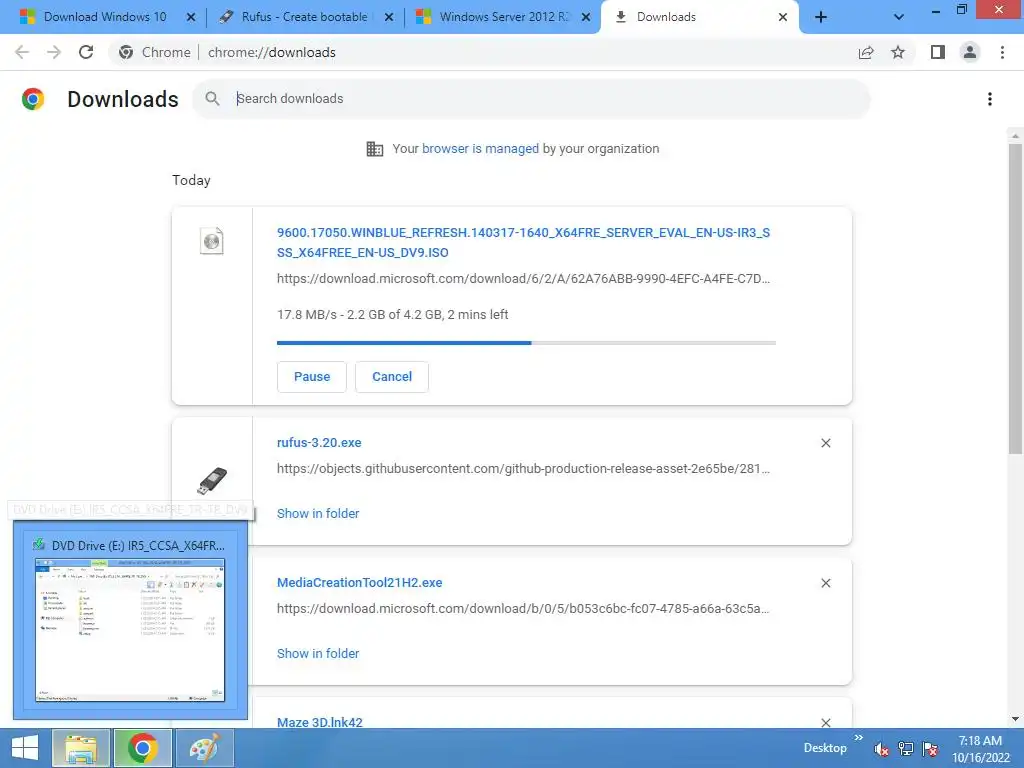
Task: Go back using the back arrow
Action: pos(22,52)
